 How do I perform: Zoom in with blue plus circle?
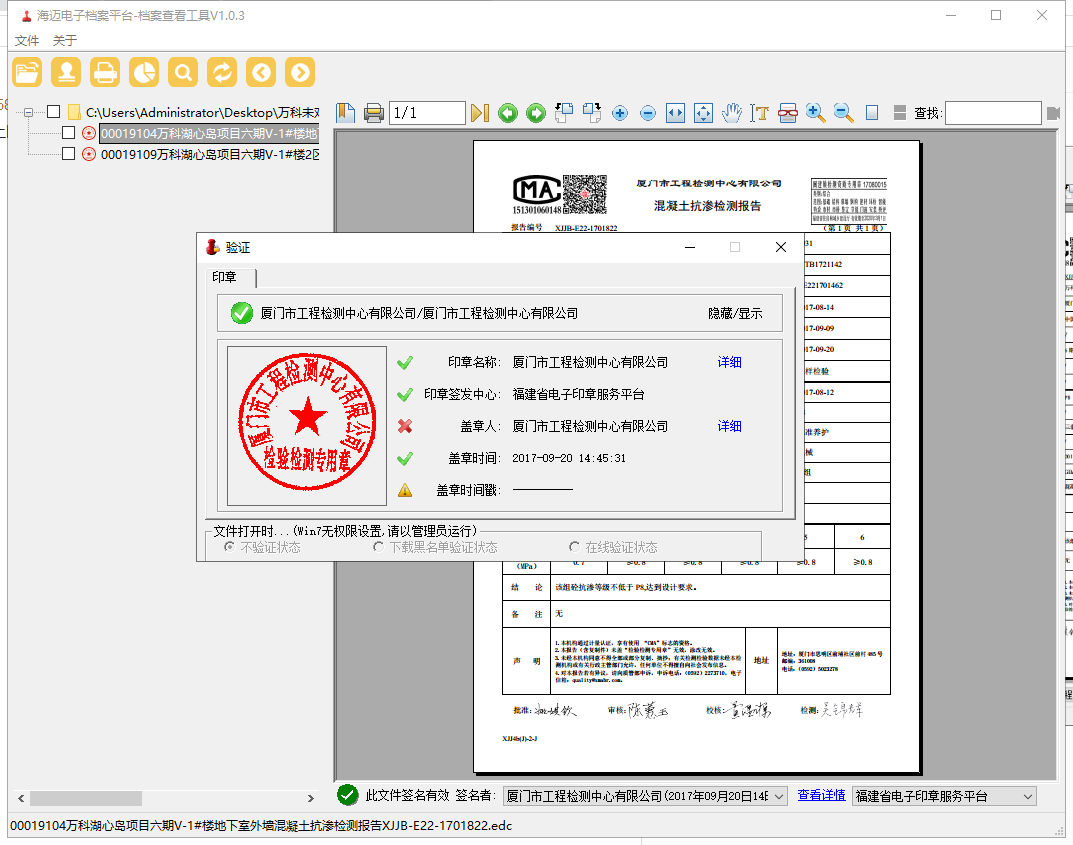[x=620, y=113]
